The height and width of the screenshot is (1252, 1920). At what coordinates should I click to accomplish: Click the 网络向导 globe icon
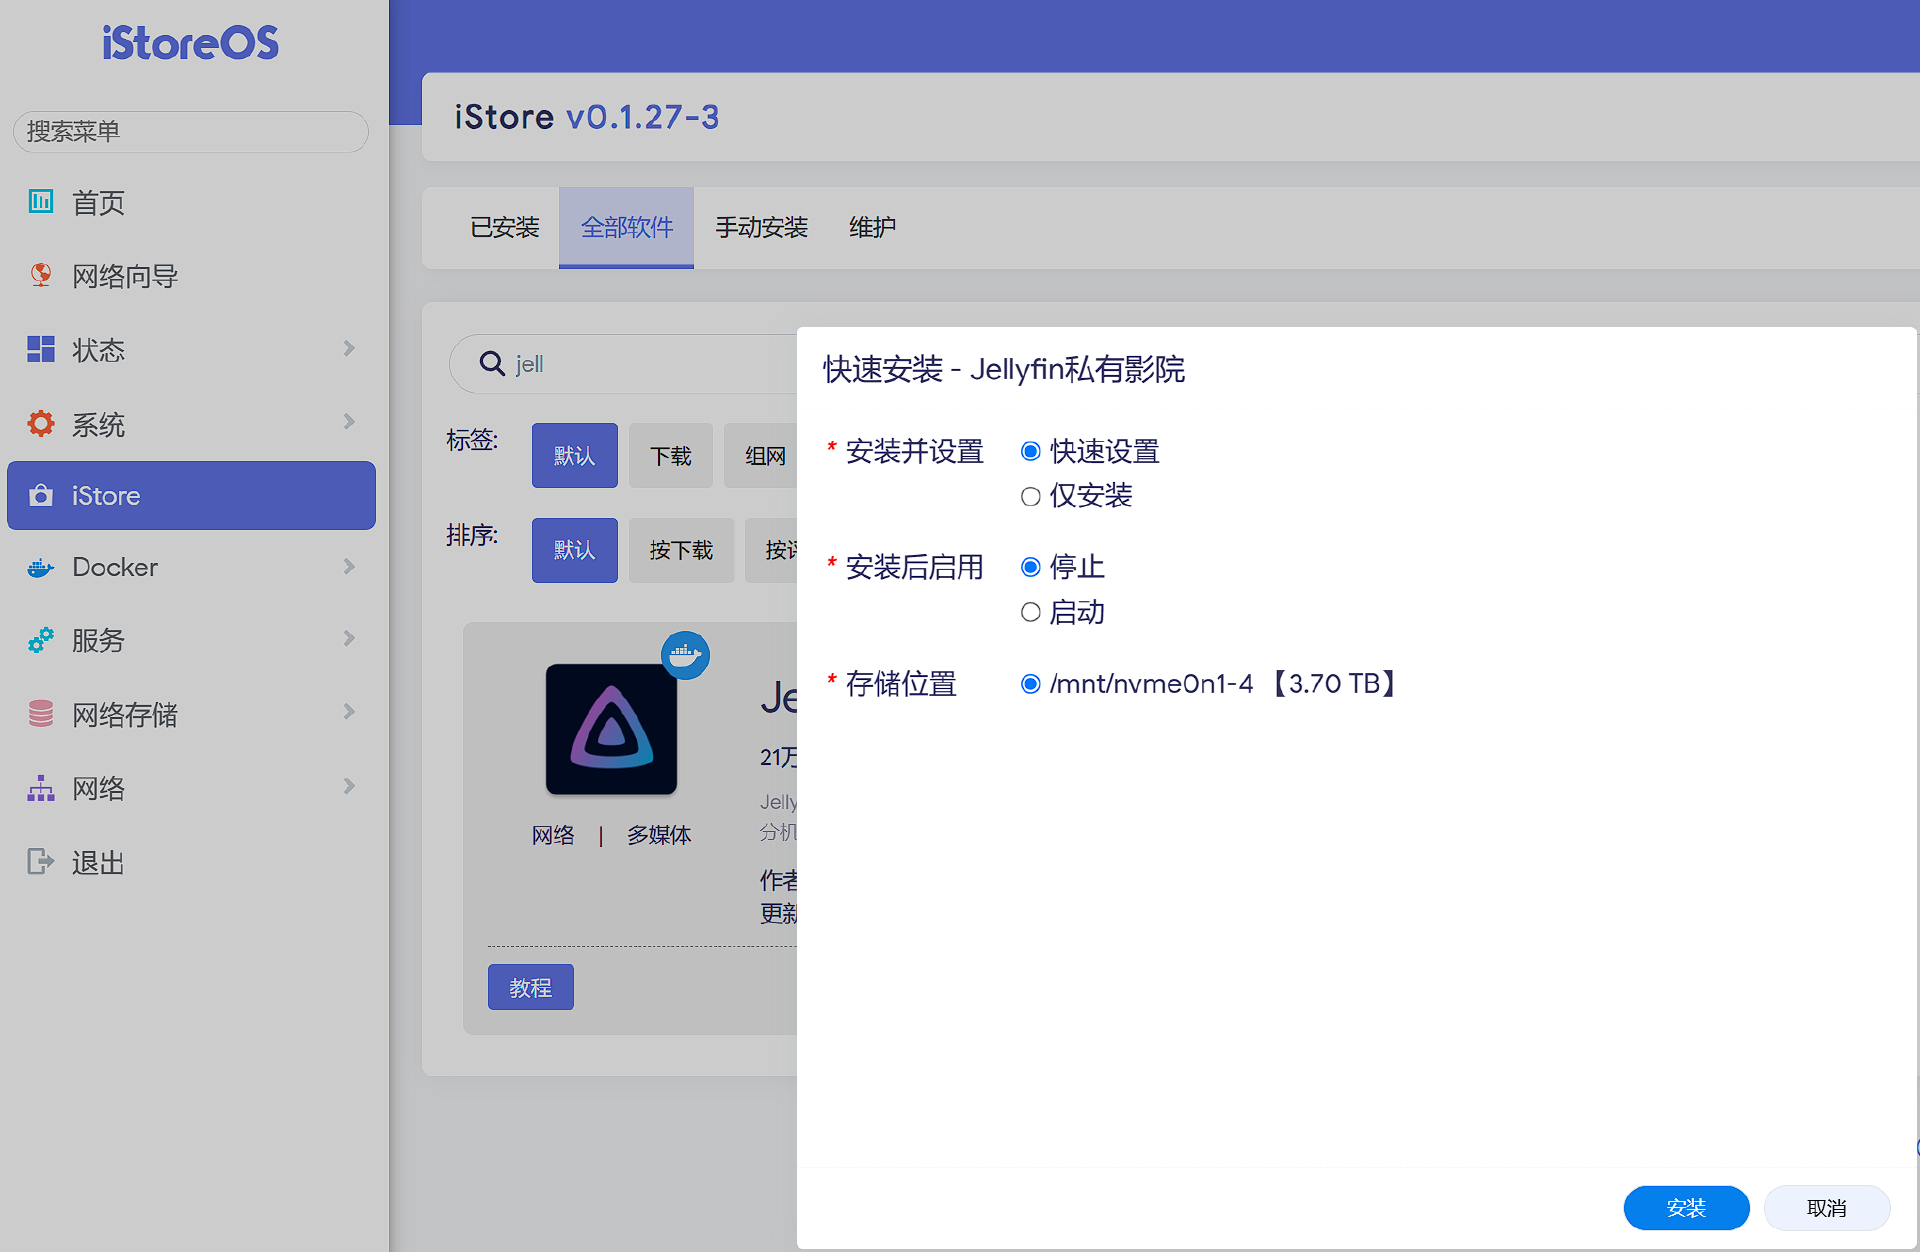coord(41,275)
